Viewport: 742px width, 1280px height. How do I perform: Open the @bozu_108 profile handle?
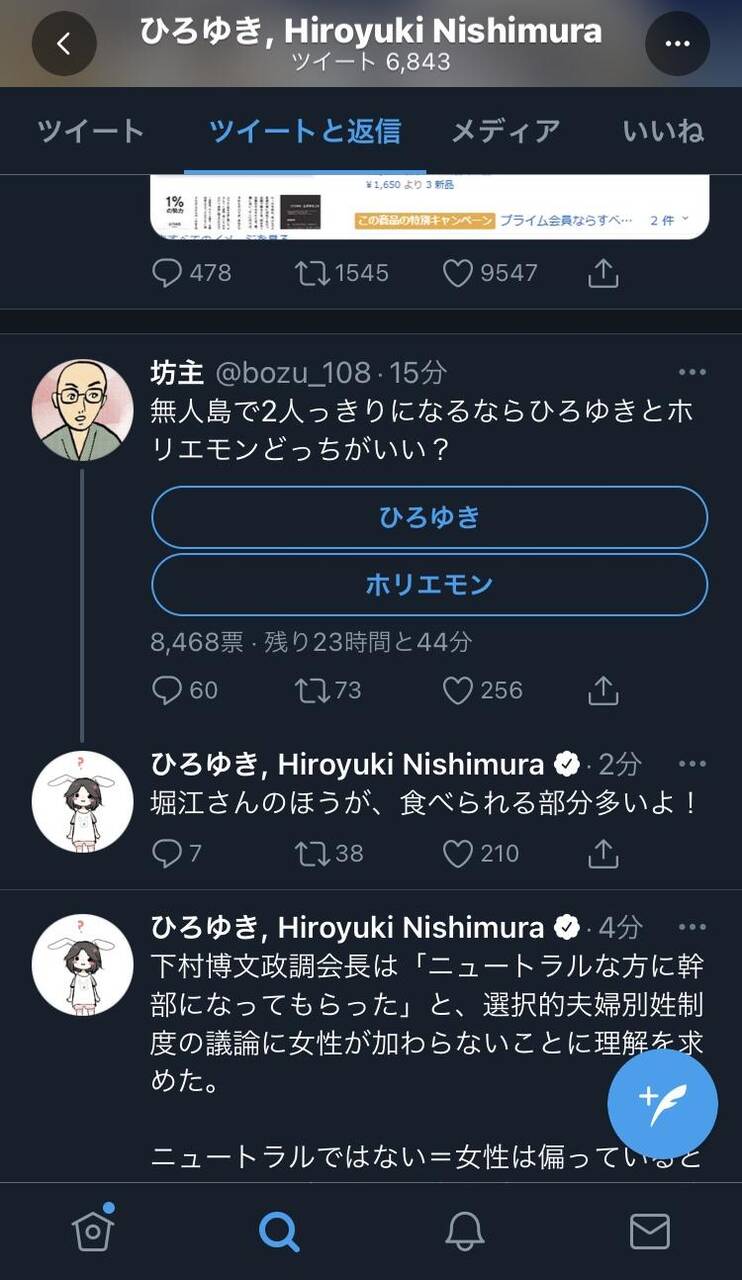point(294,373)
